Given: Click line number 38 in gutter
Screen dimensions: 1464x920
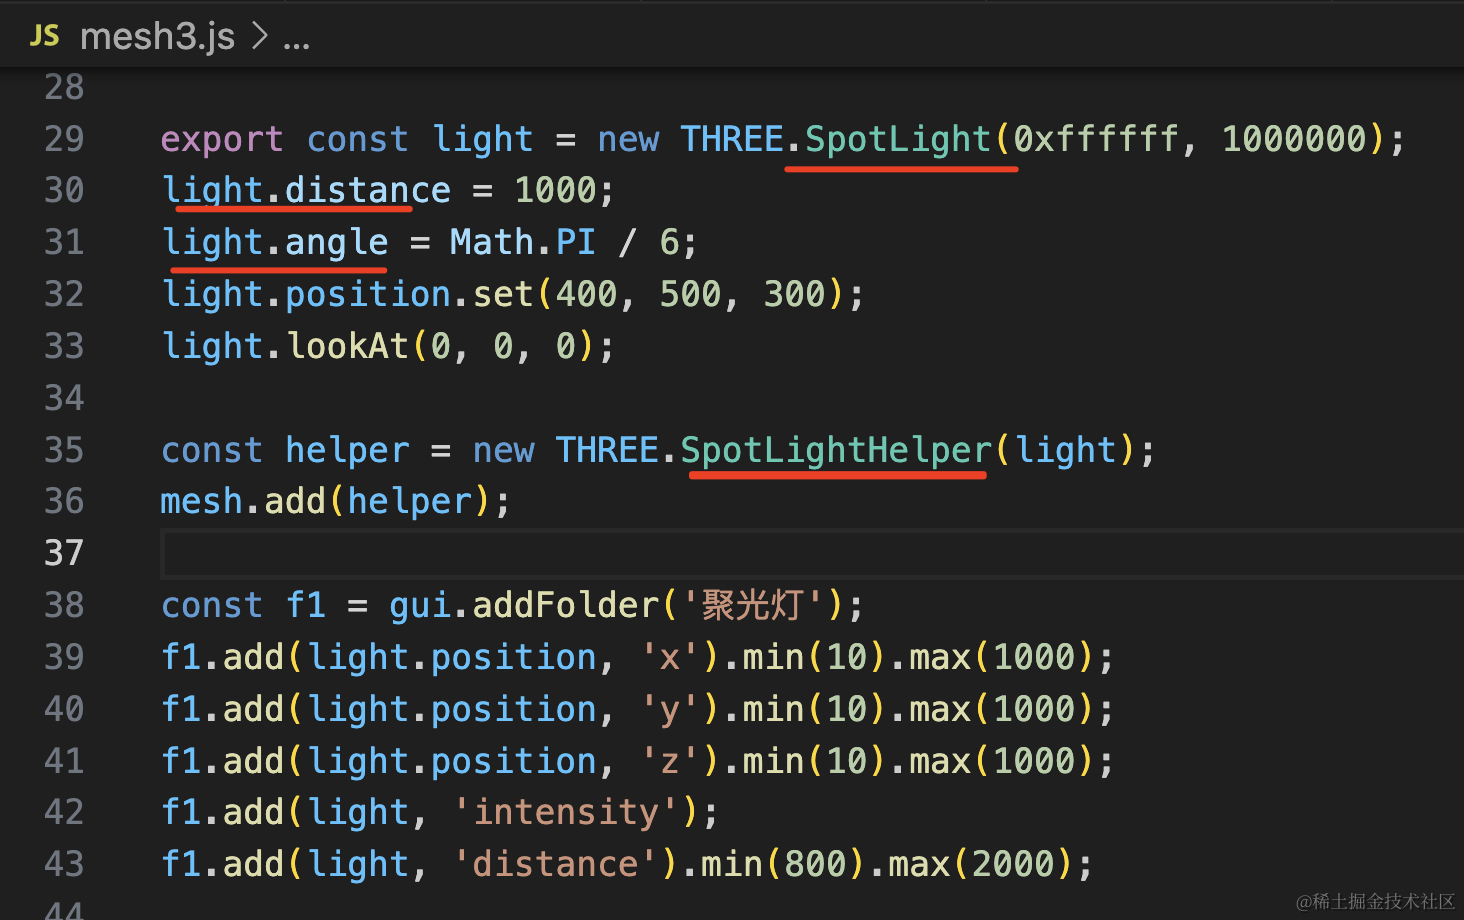Looking at the screenshot, I should pos(64,605).
